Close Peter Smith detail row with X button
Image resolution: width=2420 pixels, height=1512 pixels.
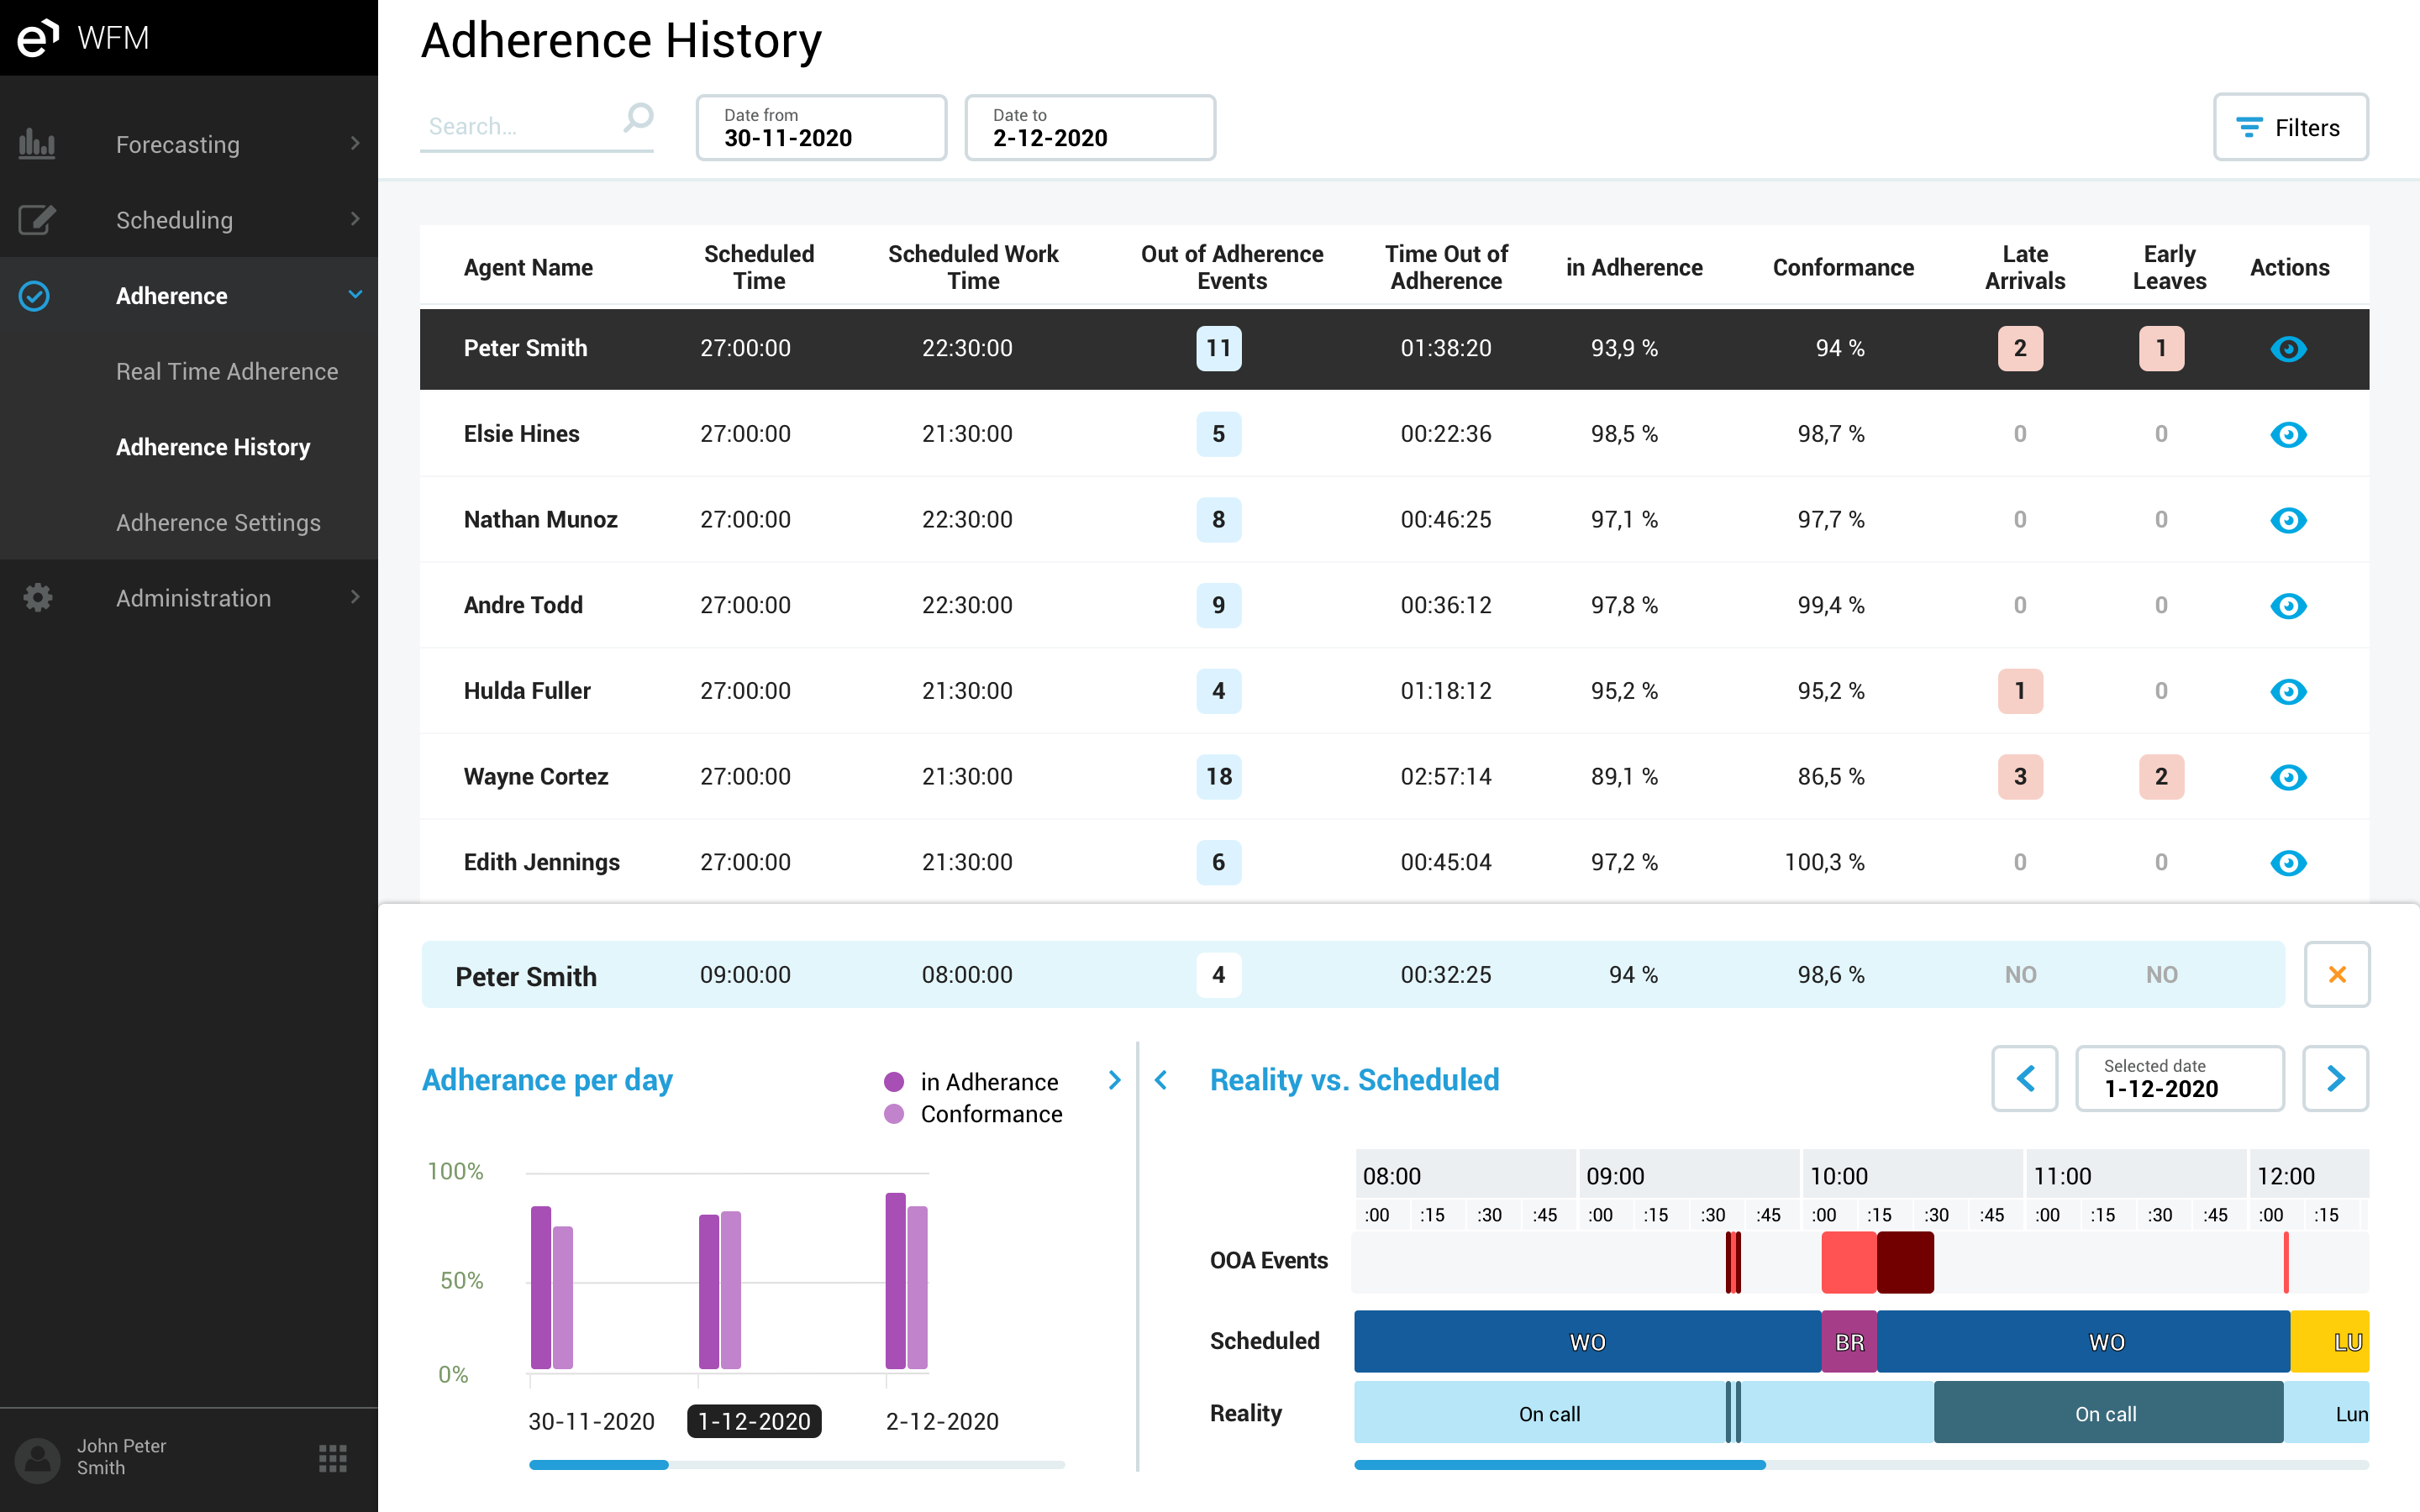(2337, 974)
